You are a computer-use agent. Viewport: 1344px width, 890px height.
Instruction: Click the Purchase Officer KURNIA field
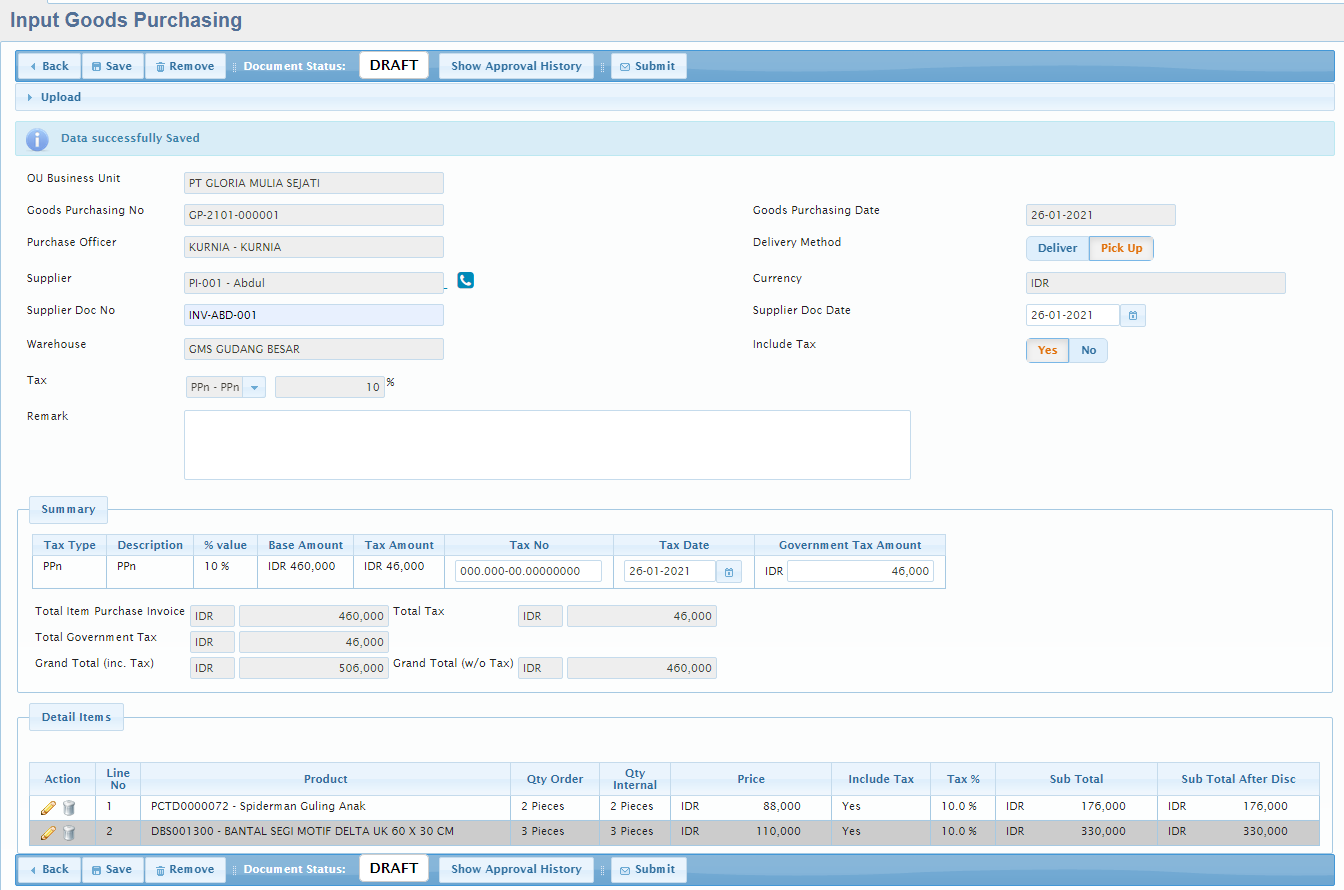(314, 247)
